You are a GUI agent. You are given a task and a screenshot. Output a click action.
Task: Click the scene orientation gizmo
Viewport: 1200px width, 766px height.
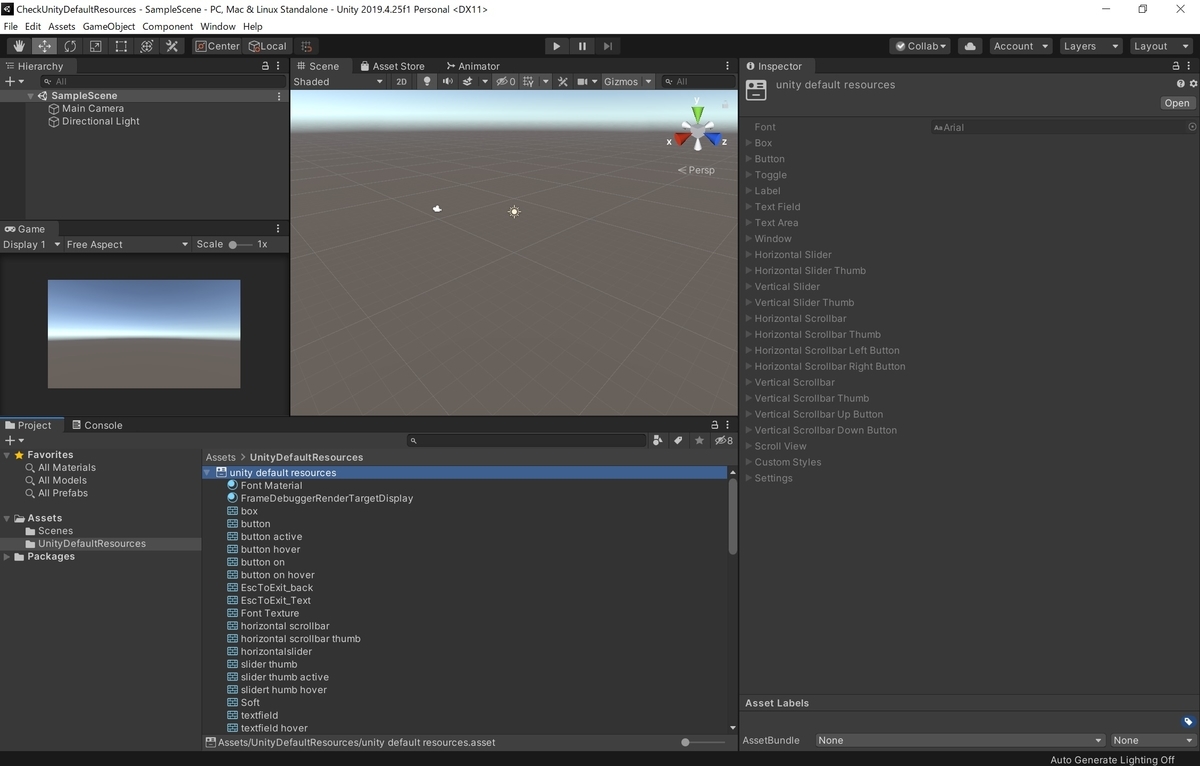click(697, 132)
